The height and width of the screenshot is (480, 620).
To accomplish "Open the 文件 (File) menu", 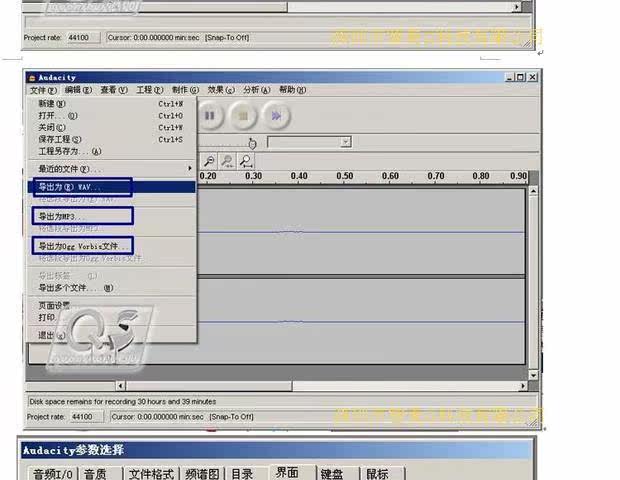I will pyautogui.click(x=43, y=90).
